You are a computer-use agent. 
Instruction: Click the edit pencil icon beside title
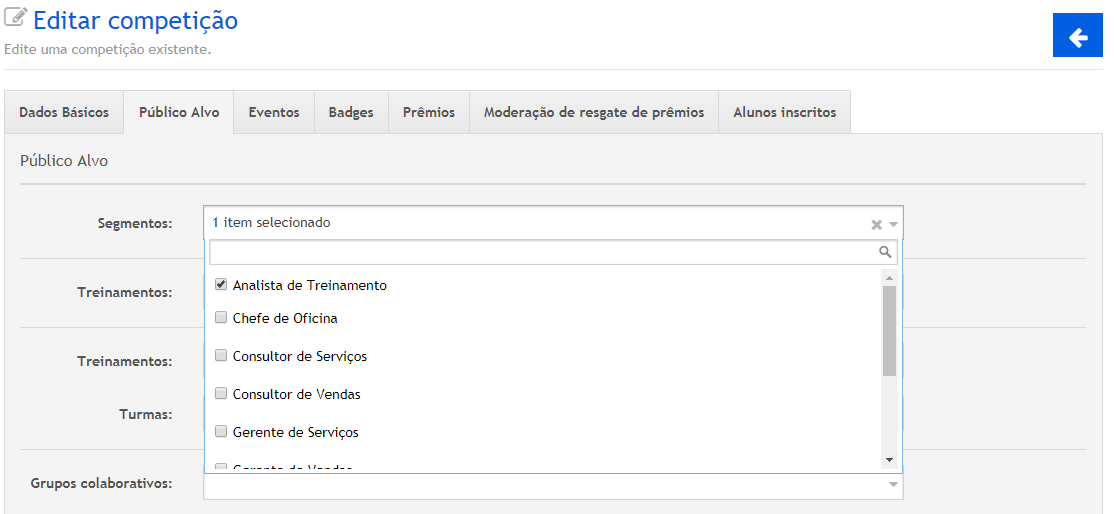[15, 19]
